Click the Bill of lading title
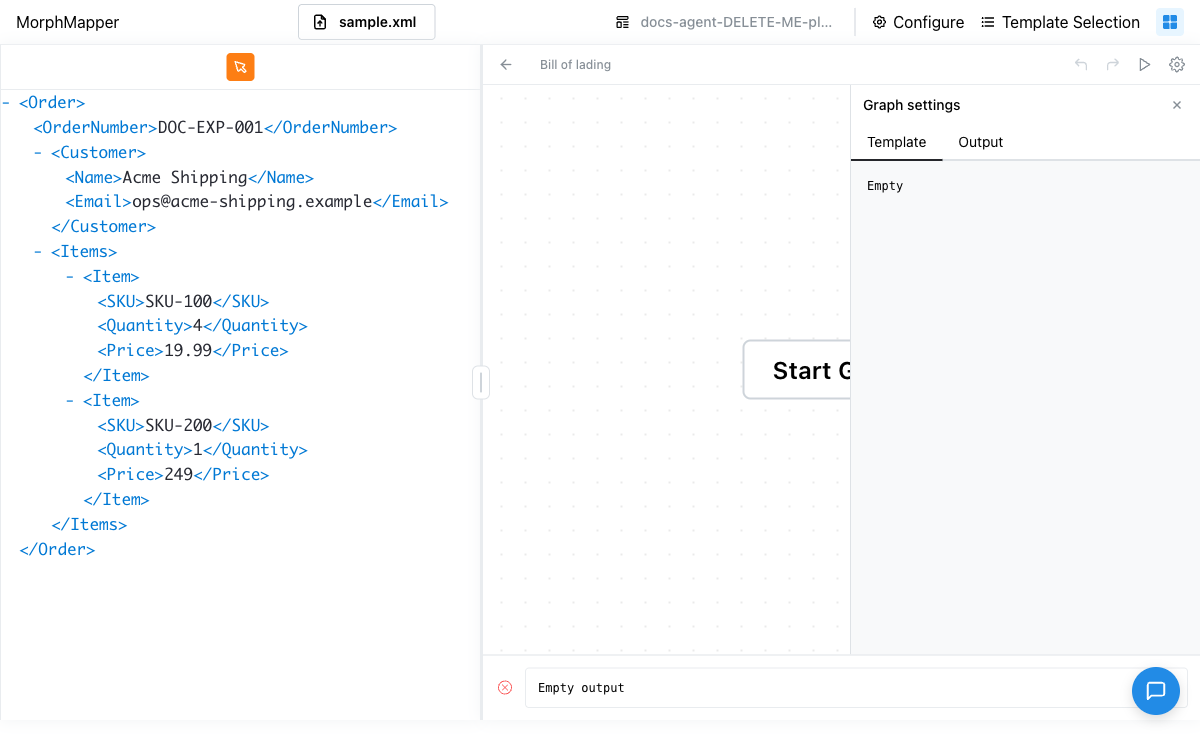1200x735 pixels. click(x=575, y=65)
